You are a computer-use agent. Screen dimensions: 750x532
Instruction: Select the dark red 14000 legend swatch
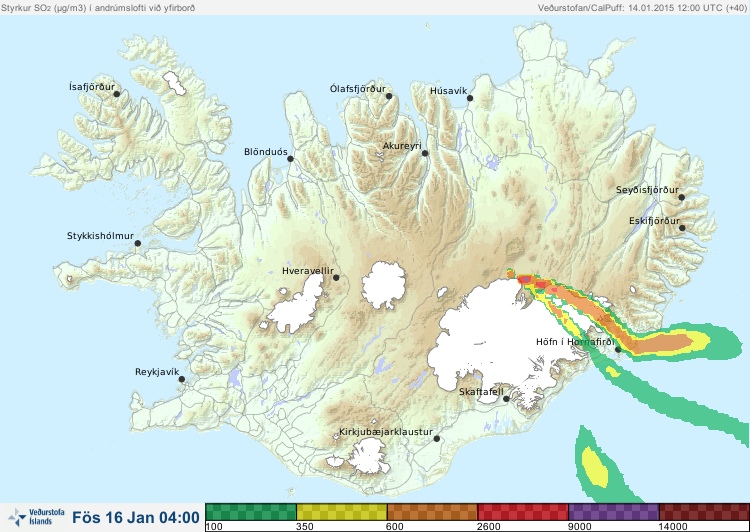click(704, 512)
